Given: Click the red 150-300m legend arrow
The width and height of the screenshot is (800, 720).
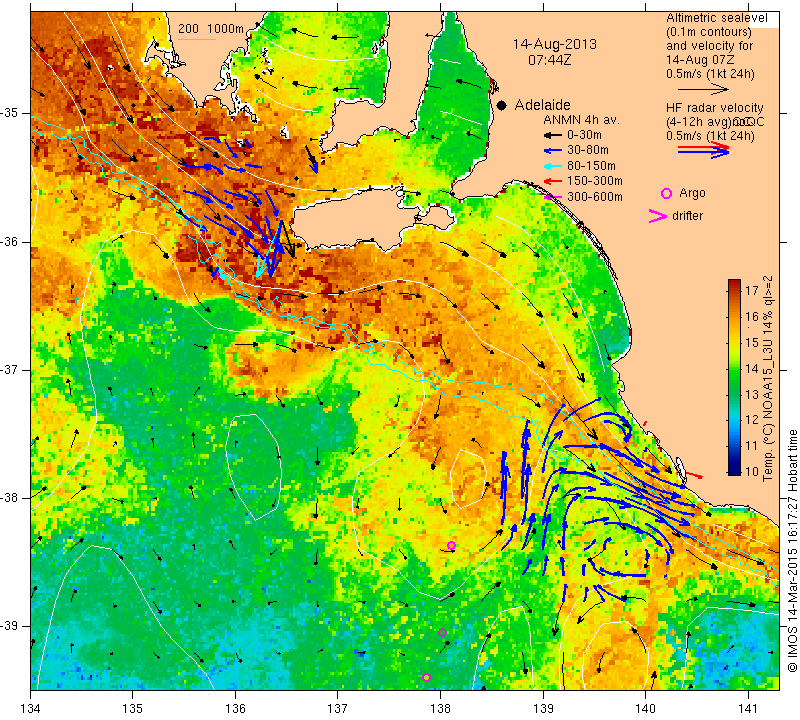Looking at the screenshot, I should pos(552,181).
